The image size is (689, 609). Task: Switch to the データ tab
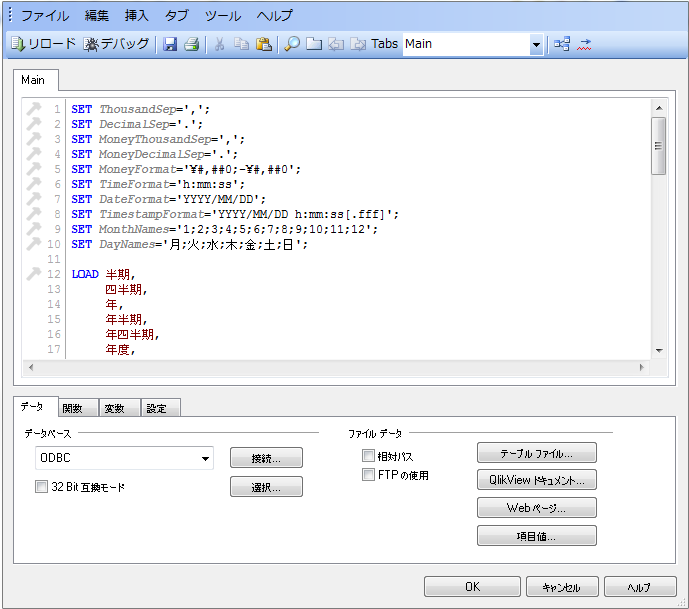36,407
